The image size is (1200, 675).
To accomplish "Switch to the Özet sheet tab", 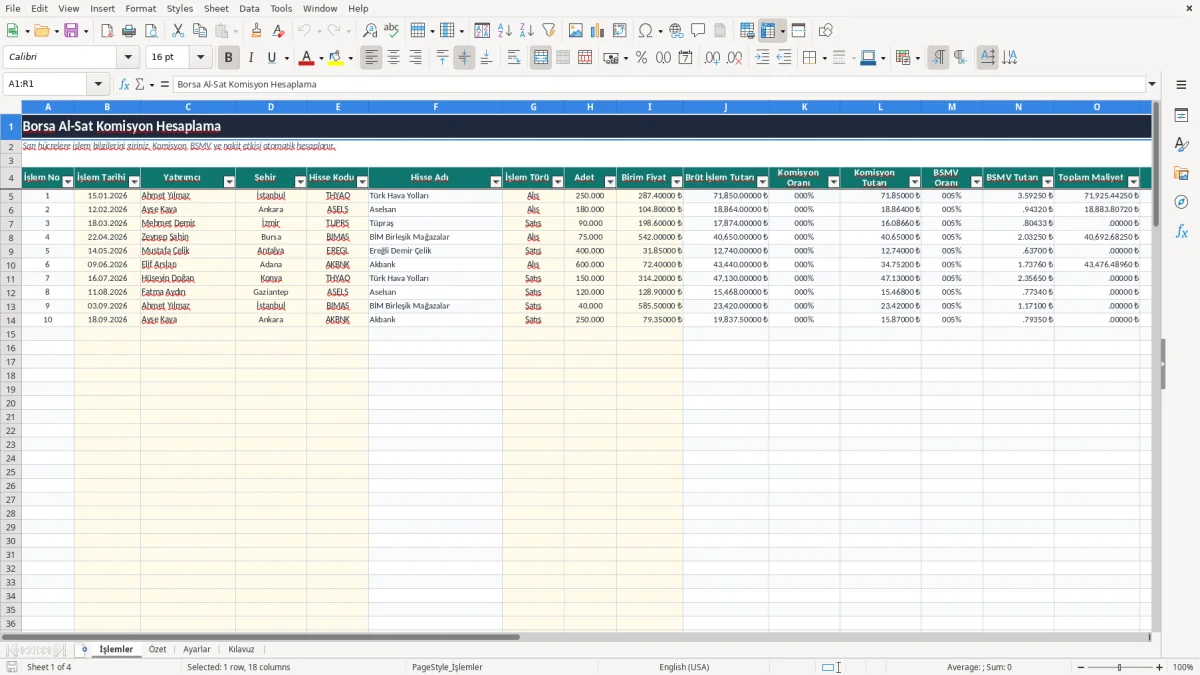I will [x=157, y=649].
